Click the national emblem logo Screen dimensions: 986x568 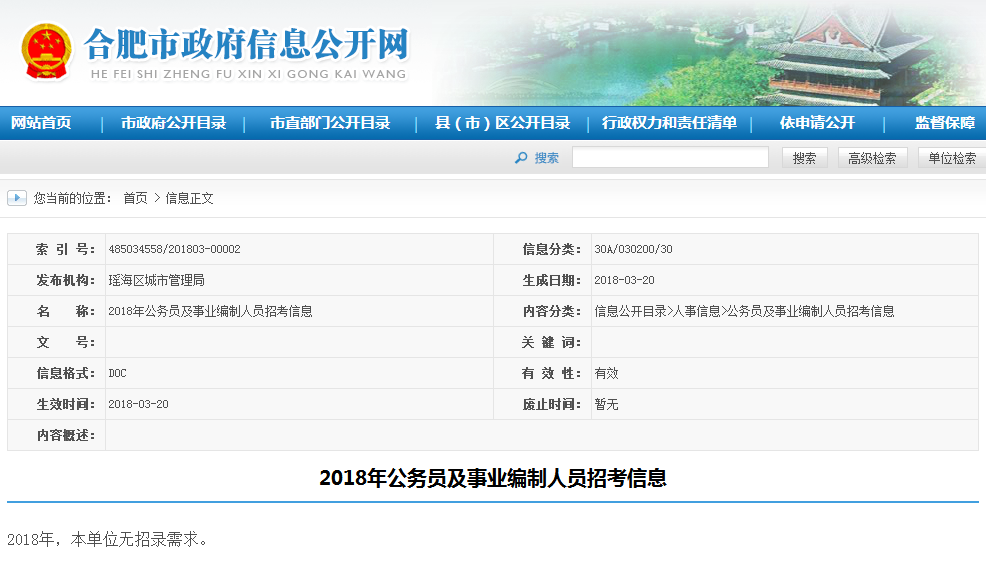46,51
